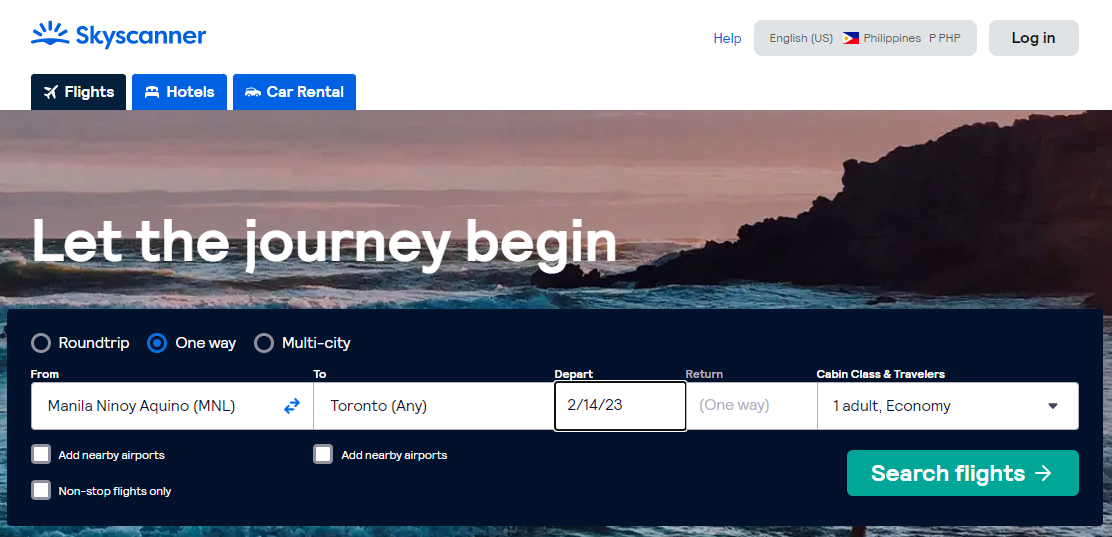Image resolution: width=1112 pixels, height=537 pixels.
Task: Check Add nearby airports under From
Action: pyautogui.click(x=41, y=455)
